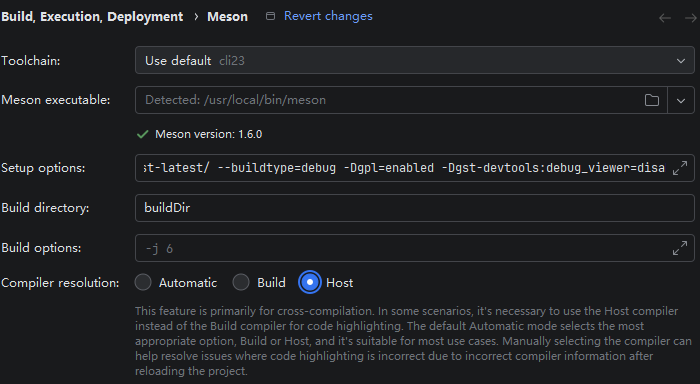The height and width of the screenshot is (384, 700).
Task: Expand the Setup options field editor
Action: coord(680,168)
